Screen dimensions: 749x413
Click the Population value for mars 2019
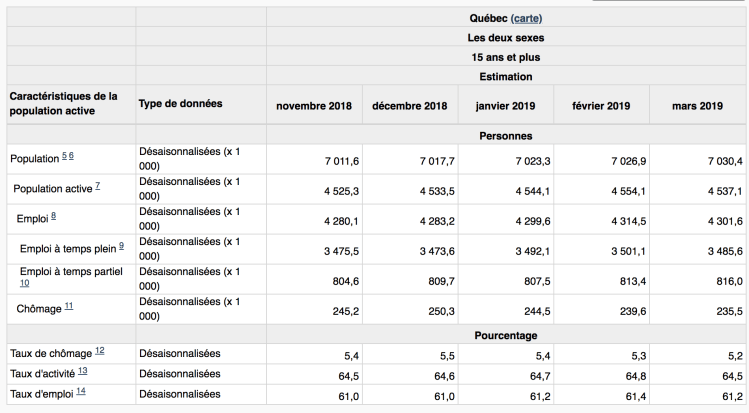coord(725,160)
